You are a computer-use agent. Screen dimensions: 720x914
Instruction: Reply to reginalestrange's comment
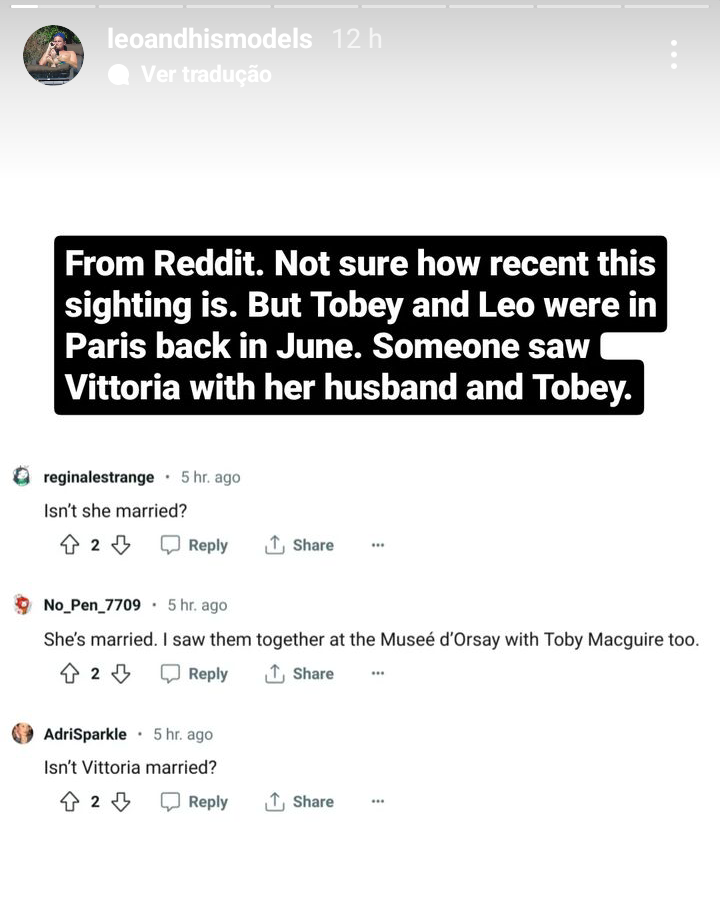195,545
